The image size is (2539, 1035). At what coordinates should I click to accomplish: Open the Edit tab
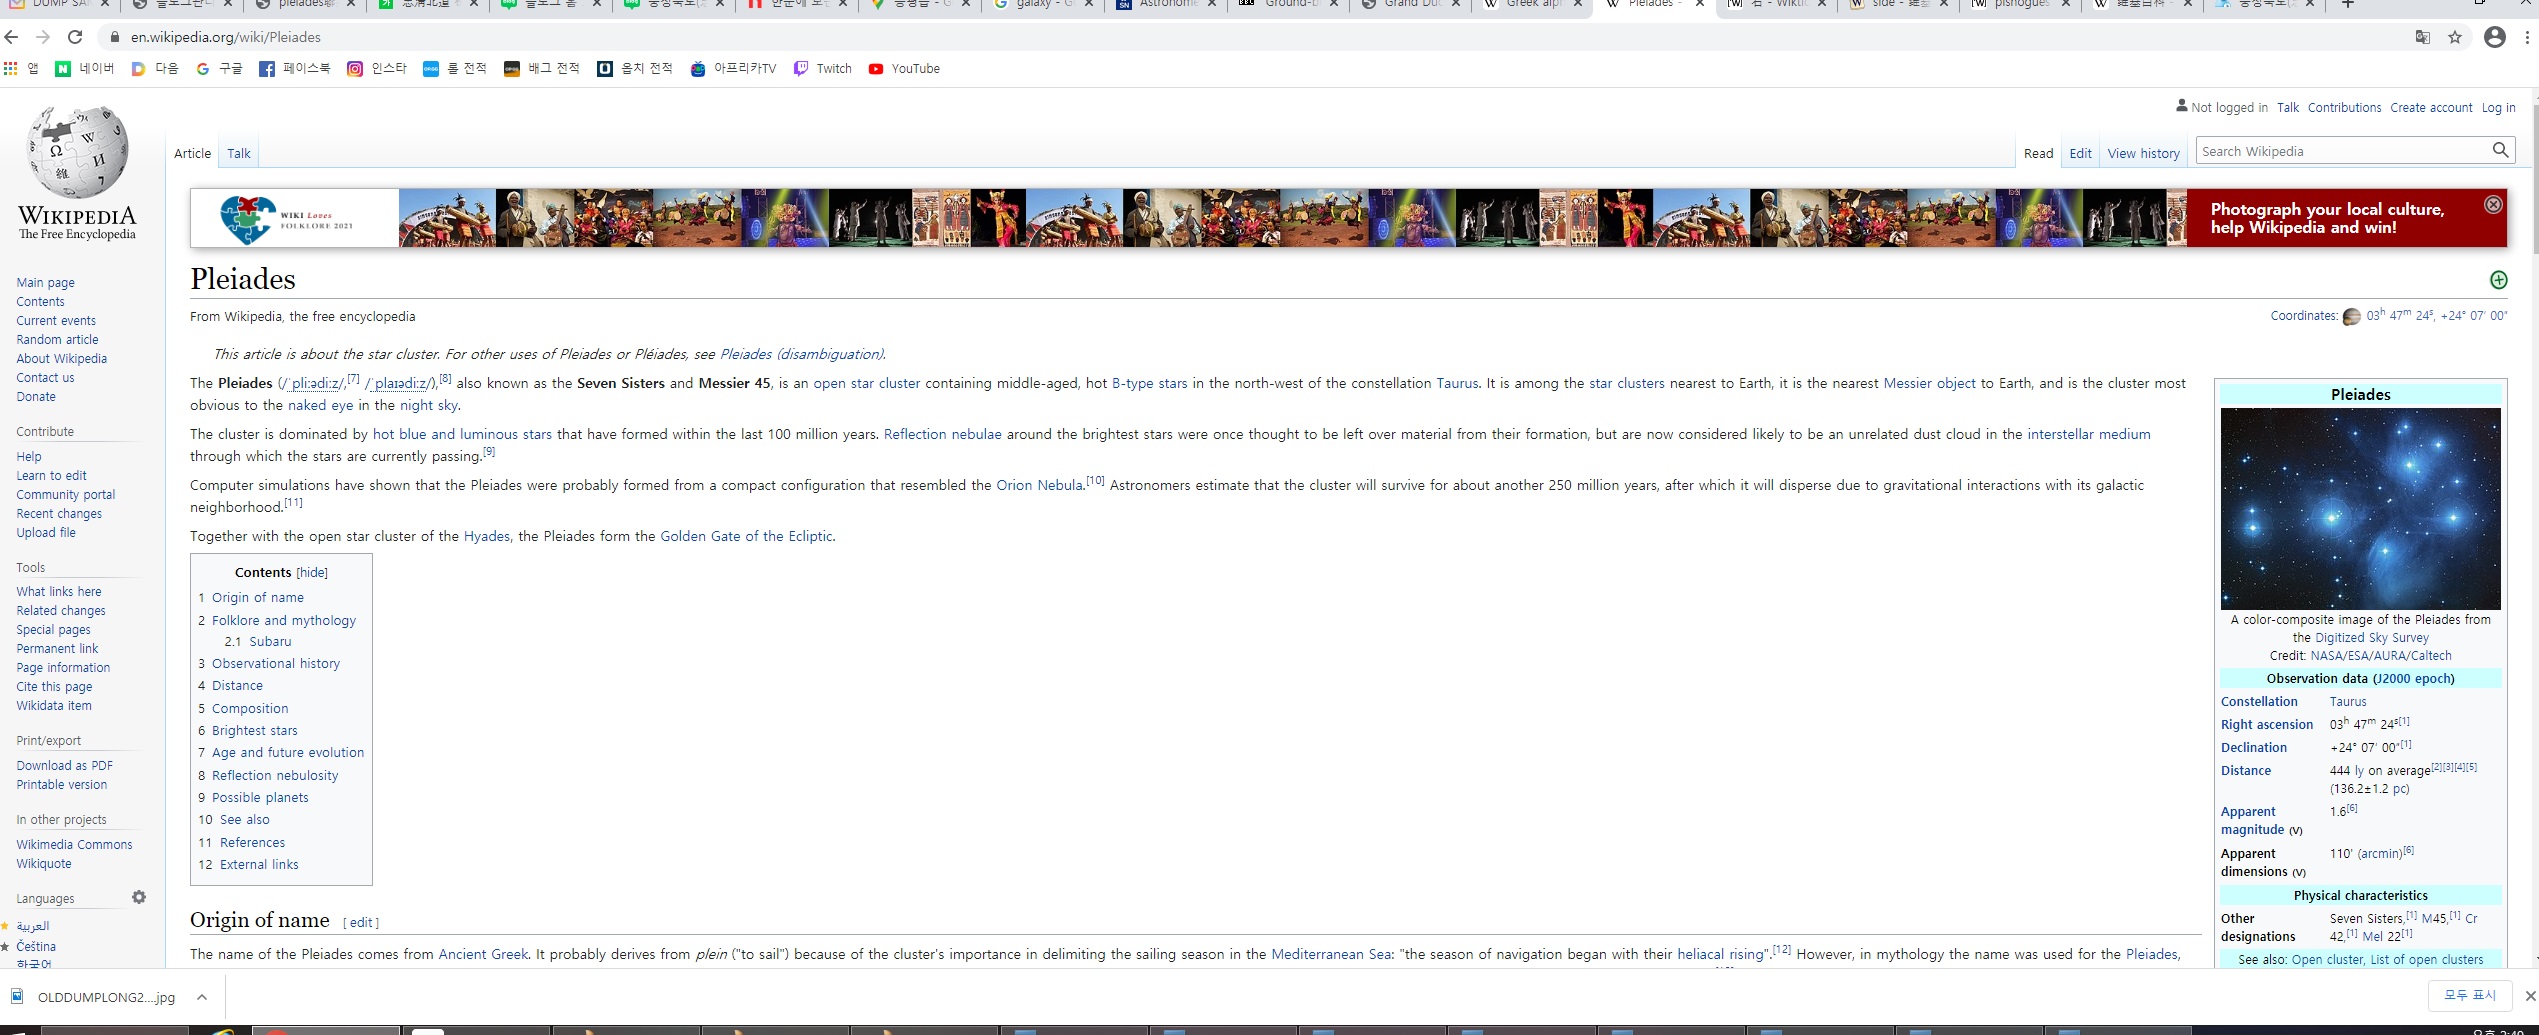point(2080,153)
